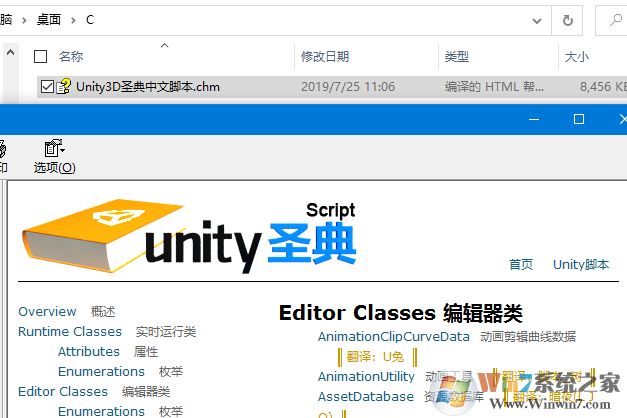Click the 桌面 breadcrumb in the address bar
This screenshot has height=418, width=627.
pos(49,20)
